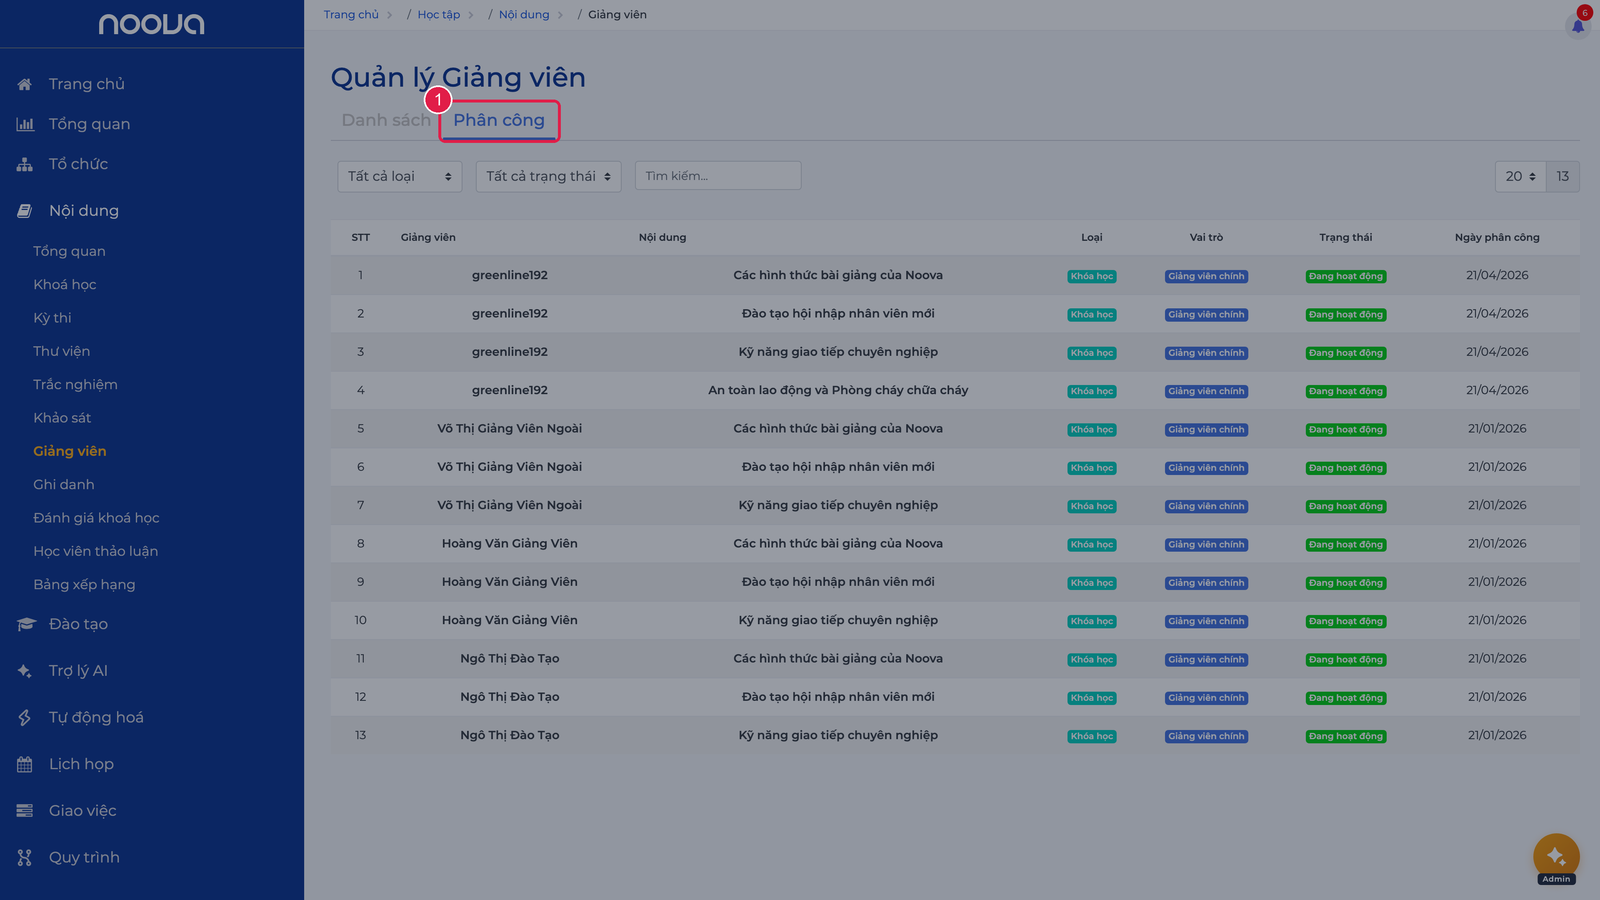Open Bảng xếp hạng in sidebar
This screenshot has width=1600, height=900.
pos(84,584)
